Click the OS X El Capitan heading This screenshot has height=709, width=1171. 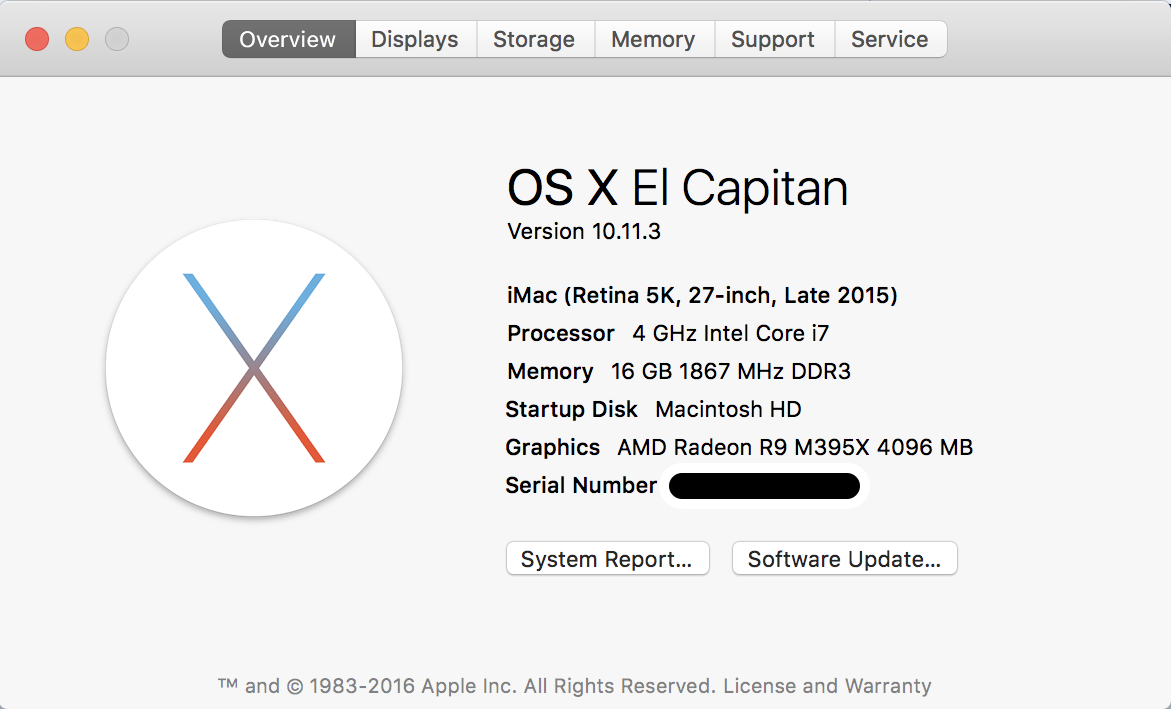point(677,188)
